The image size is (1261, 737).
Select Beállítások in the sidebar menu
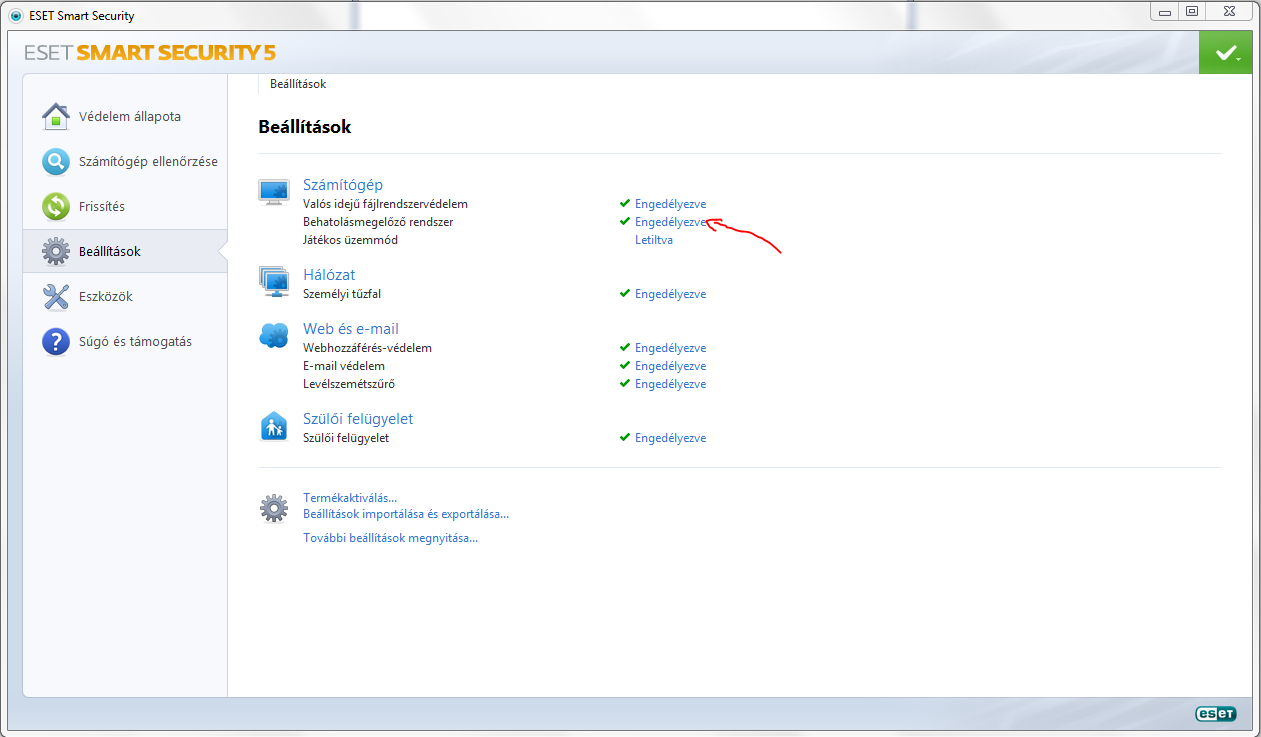tap(110, 252)
